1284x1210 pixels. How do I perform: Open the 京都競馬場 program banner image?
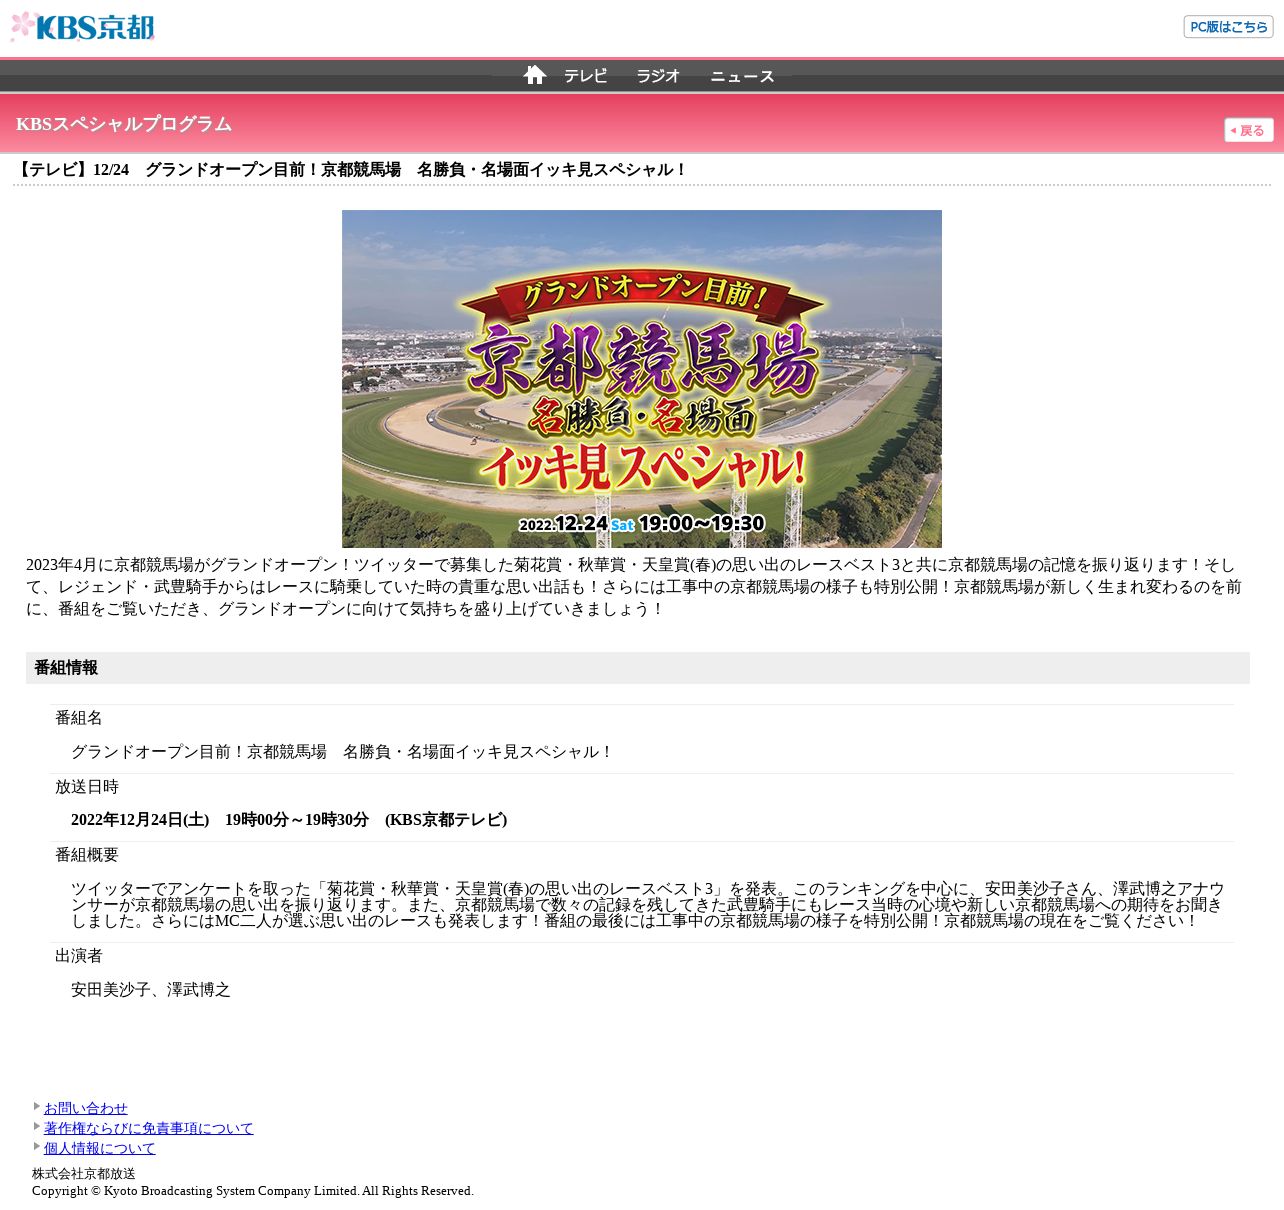[642, 379]
